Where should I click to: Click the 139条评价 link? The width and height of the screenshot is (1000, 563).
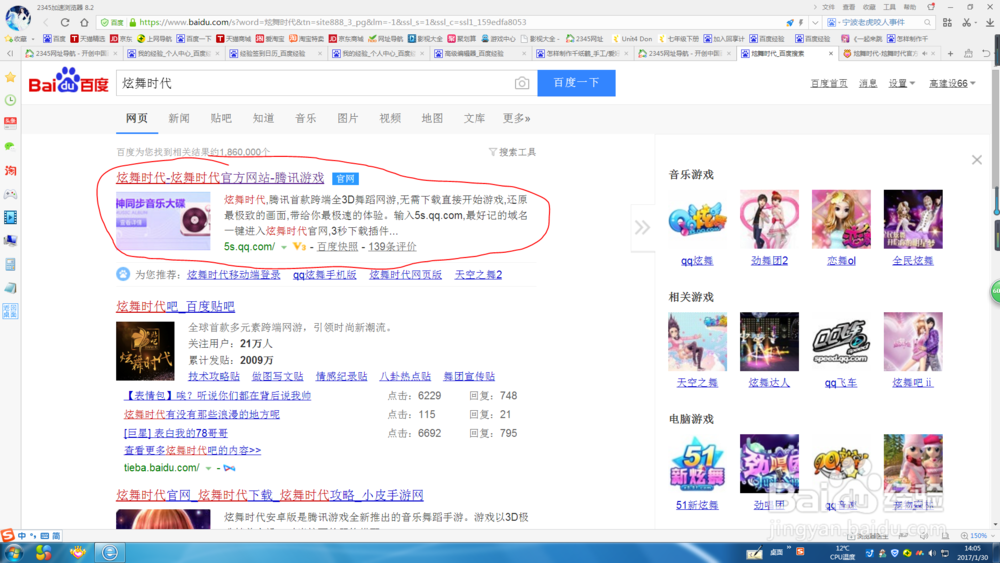[x=392, y=247]
